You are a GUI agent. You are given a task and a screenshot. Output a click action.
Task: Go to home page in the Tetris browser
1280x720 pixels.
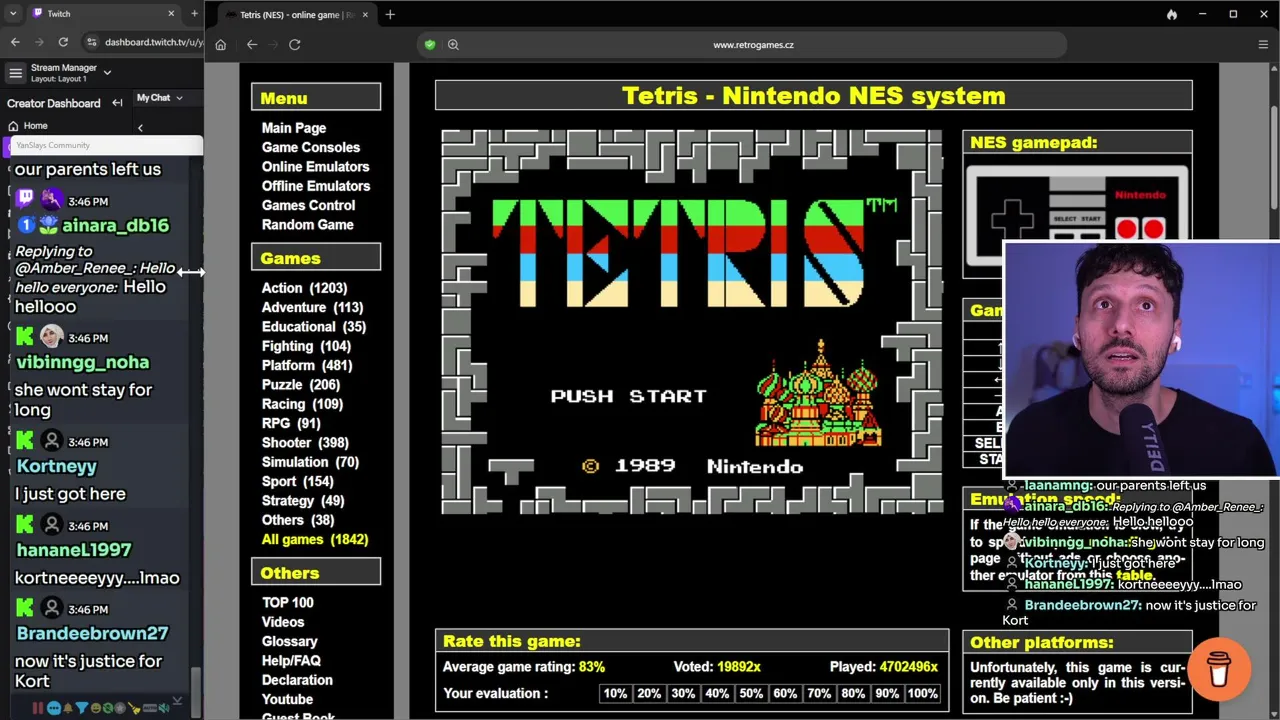click(221, 45)
